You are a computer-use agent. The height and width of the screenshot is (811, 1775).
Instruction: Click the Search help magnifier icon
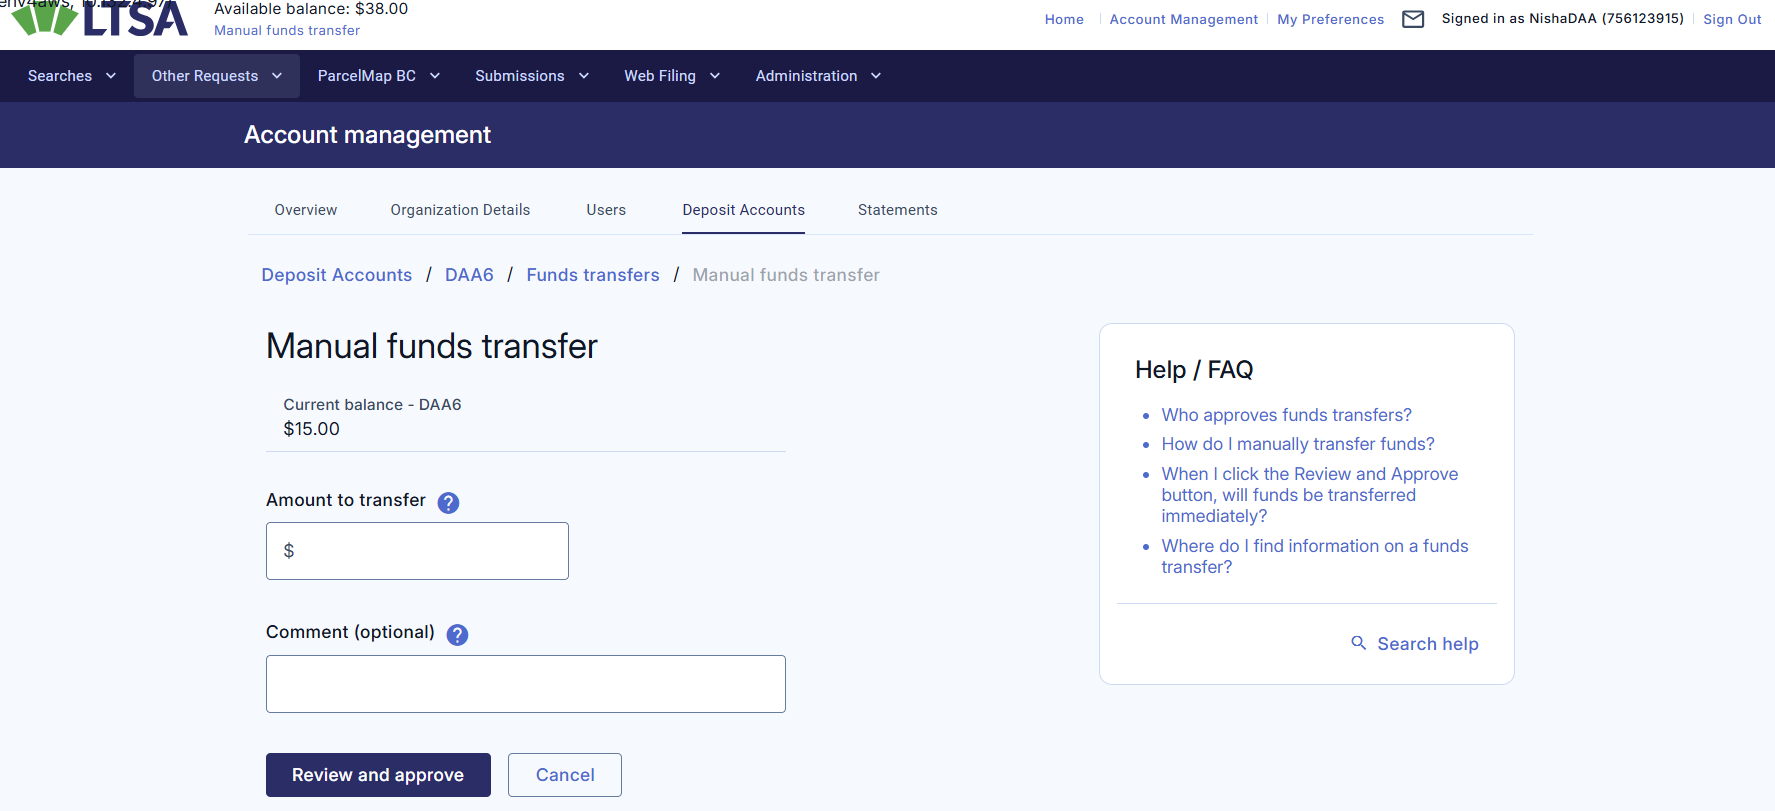coord(1358,643)
